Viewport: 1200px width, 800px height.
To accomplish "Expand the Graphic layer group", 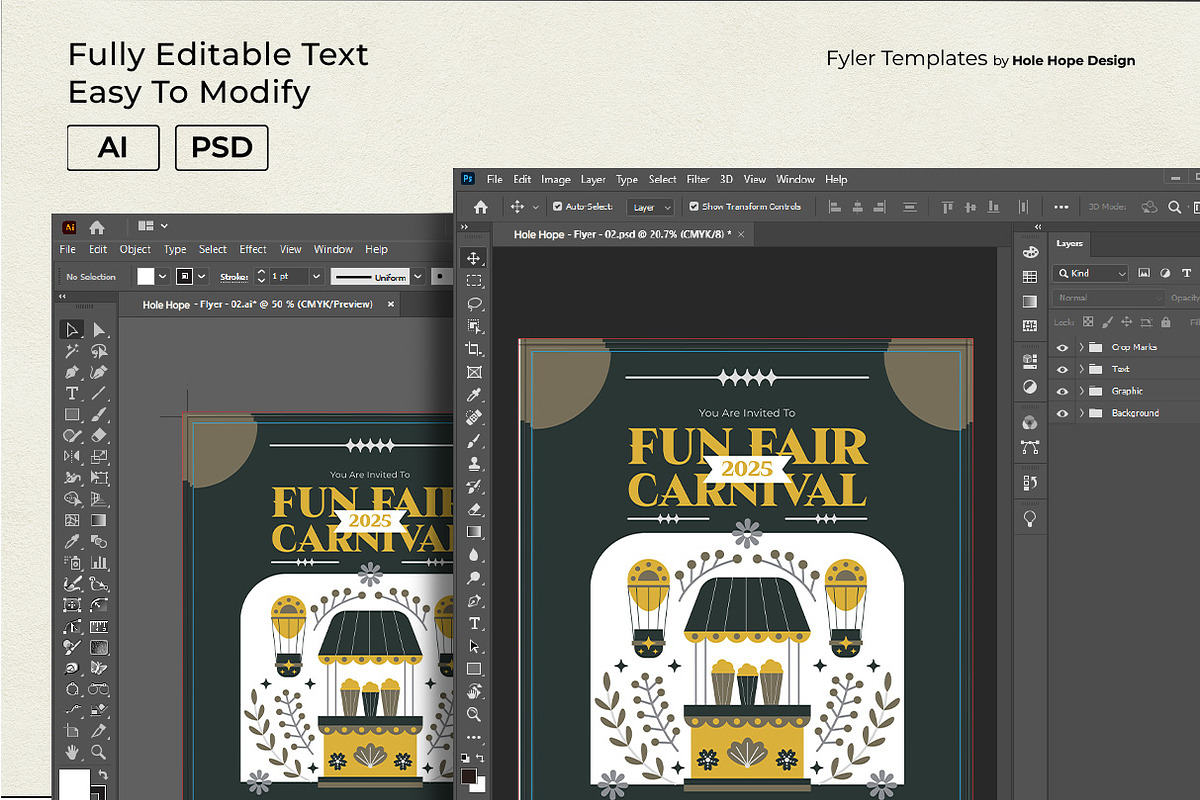I will pos(1081,391).
